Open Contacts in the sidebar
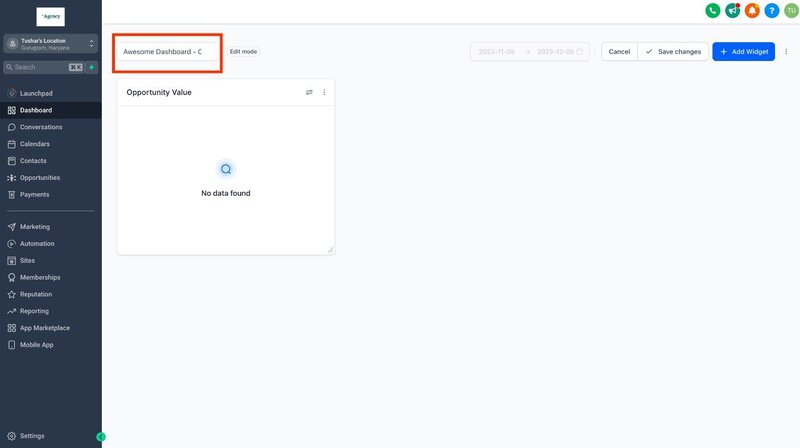Viewport: 800px width, 448px height. pos(33,161)
